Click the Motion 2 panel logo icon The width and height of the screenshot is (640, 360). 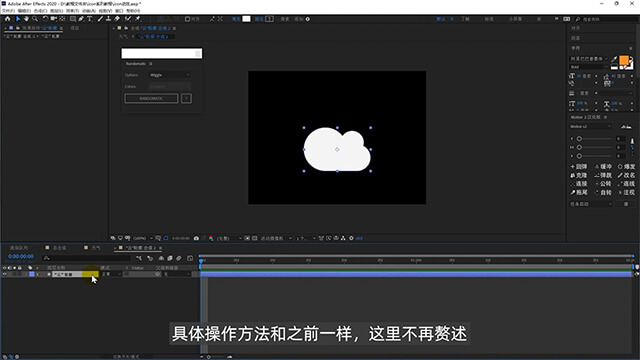pos(626,127)
